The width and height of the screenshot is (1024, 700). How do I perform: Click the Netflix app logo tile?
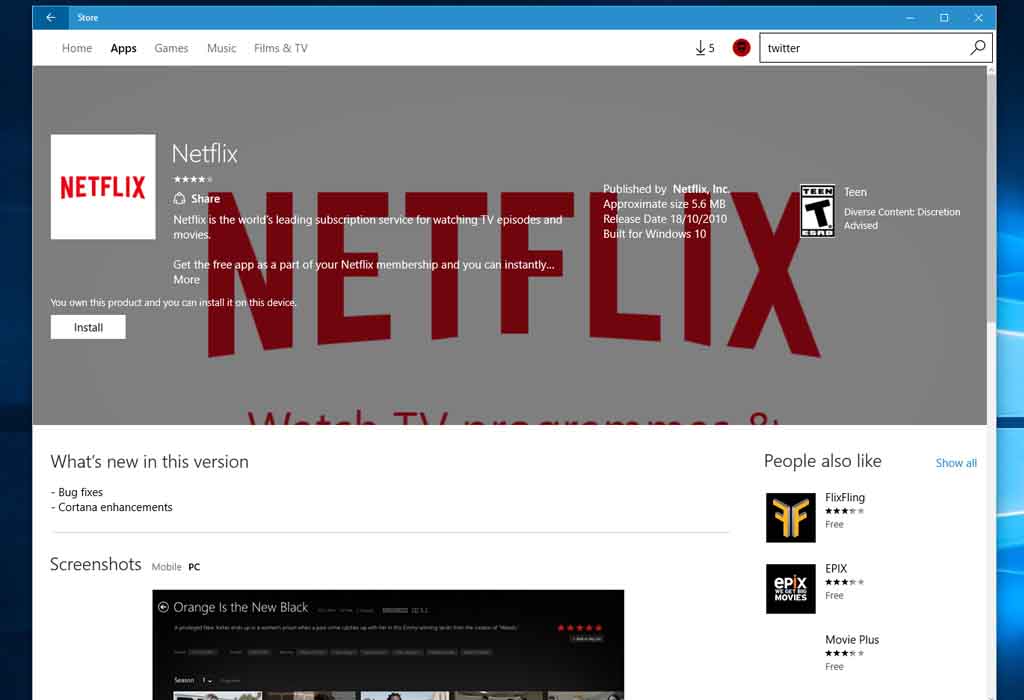(x=103, y=187)
